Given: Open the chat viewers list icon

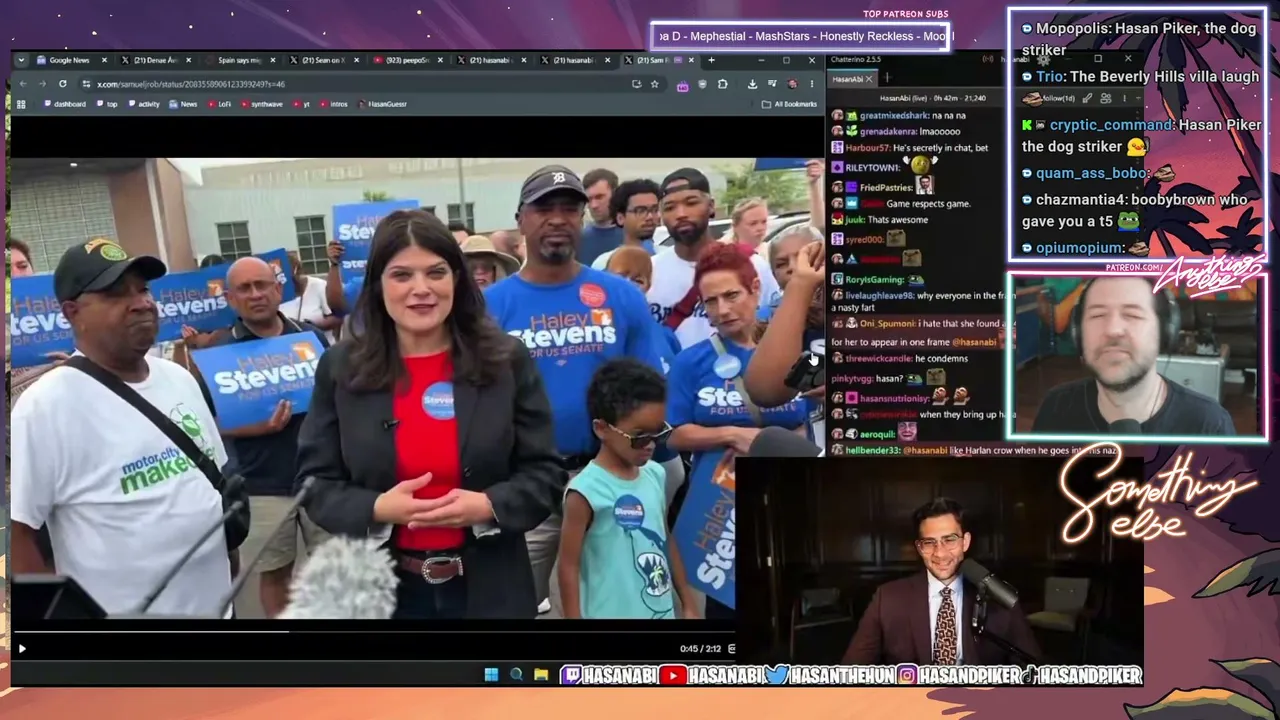Looking at the screenshot, I should (1105, 98).
